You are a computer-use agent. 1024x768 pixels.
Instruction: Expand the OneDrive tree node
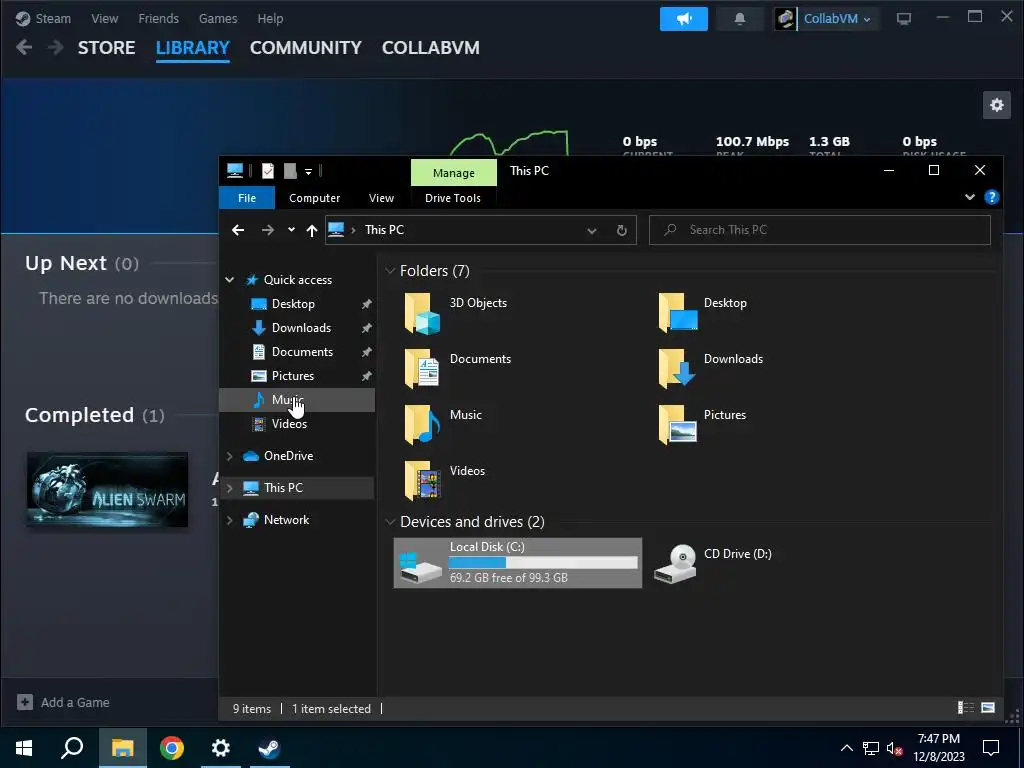tap(230, 456)
